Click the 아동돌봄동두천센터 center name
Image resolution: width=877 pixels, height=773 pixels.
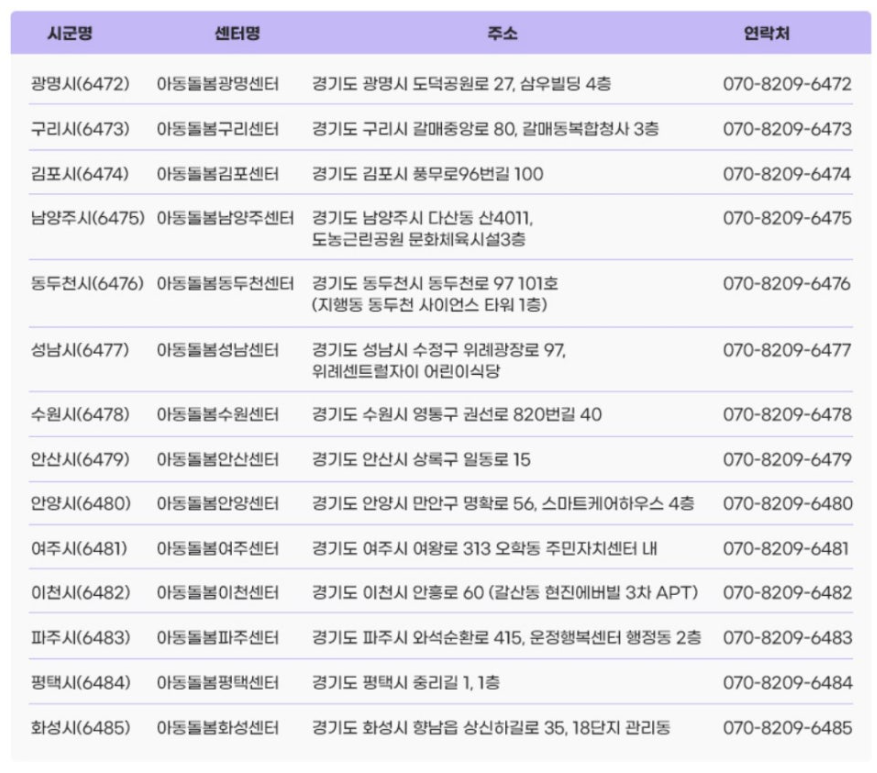pos(225,284)
